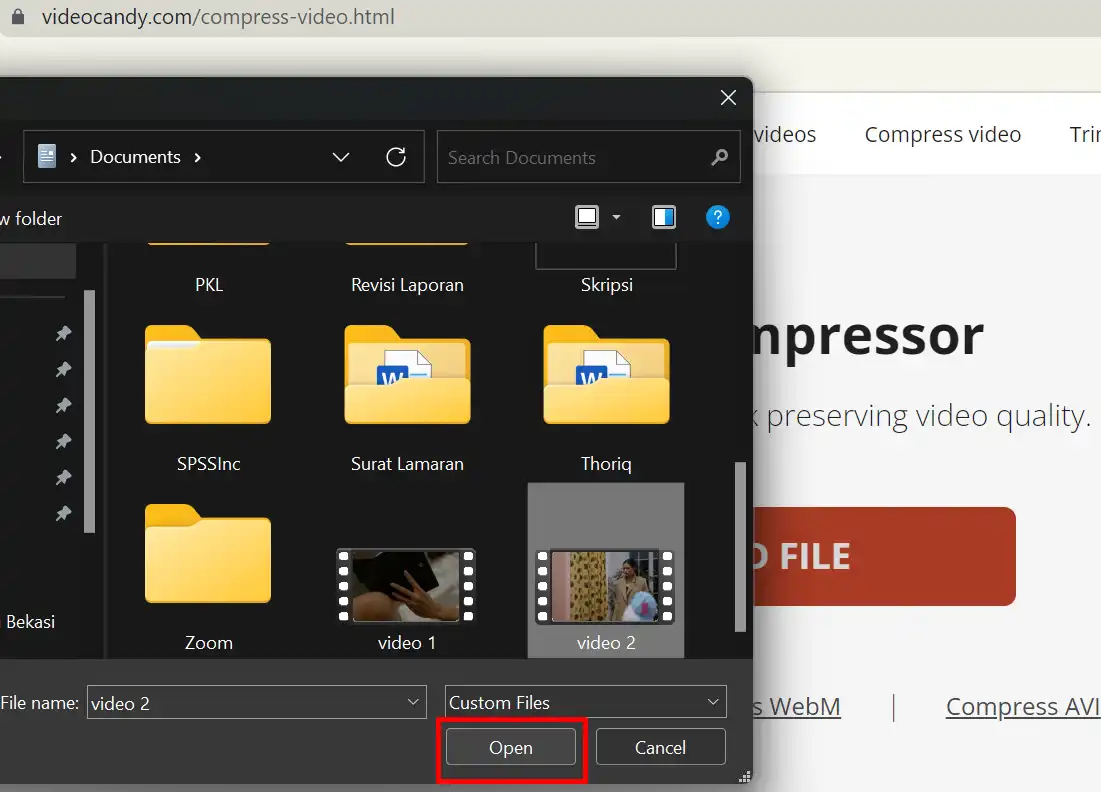The width and height of the screenshot is (1101, 792).
Task: Click Documents in the address breadcrumb
Action: [136, 157]
